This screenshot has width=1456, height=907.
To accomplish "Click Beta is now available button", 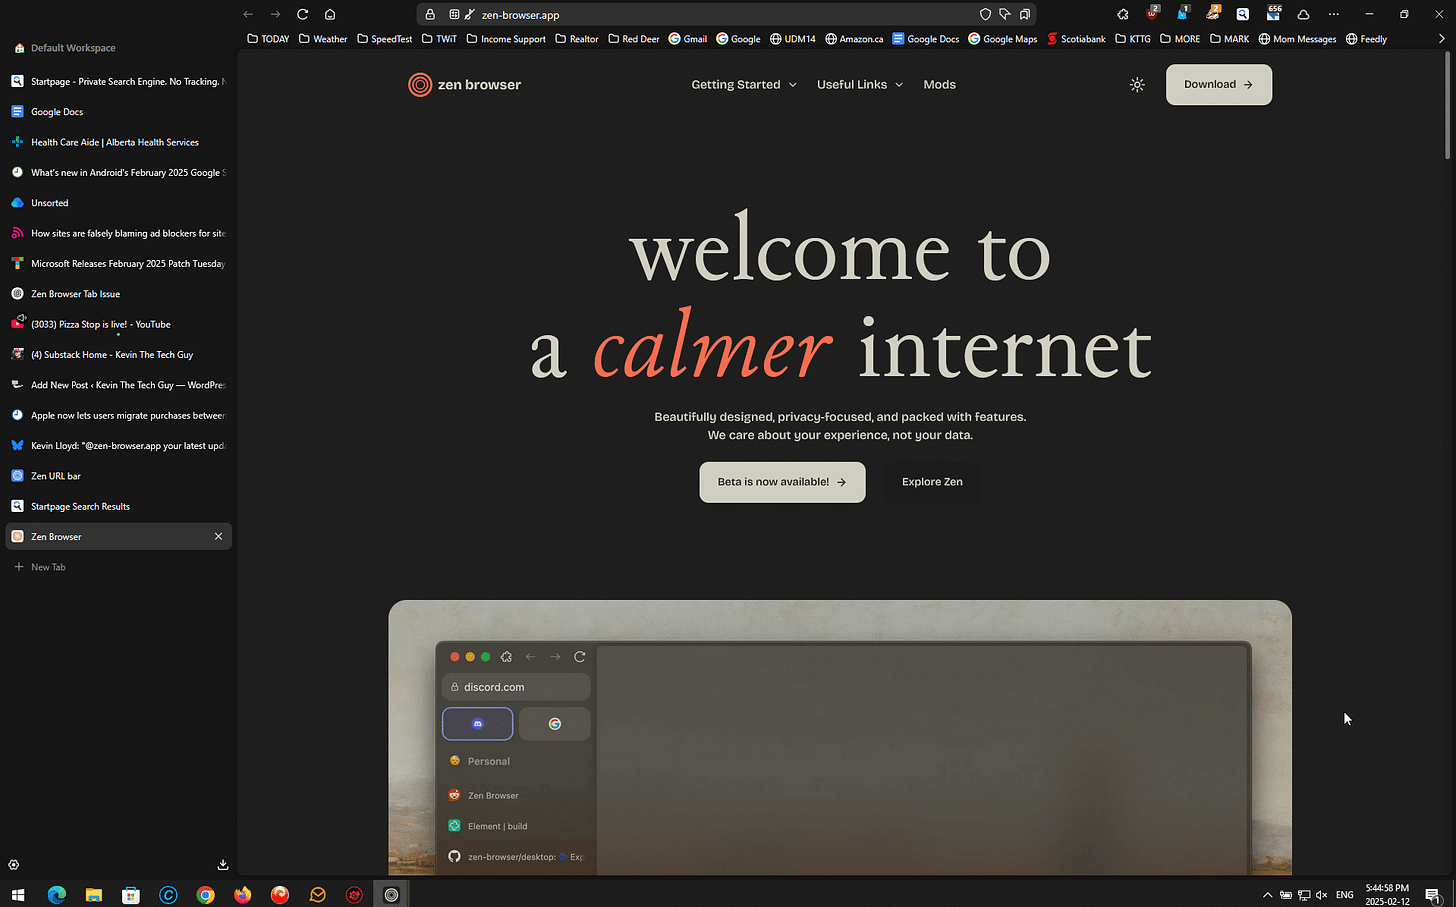I will (782, 482).
